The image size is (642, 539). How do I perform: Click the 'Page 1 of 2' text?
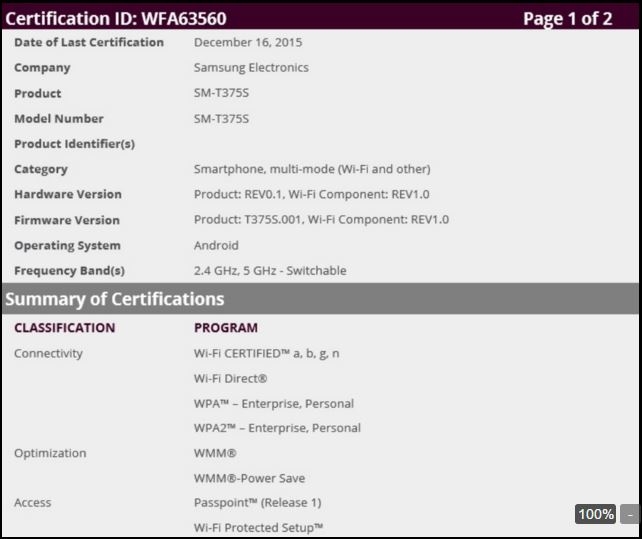coord(567,19)
